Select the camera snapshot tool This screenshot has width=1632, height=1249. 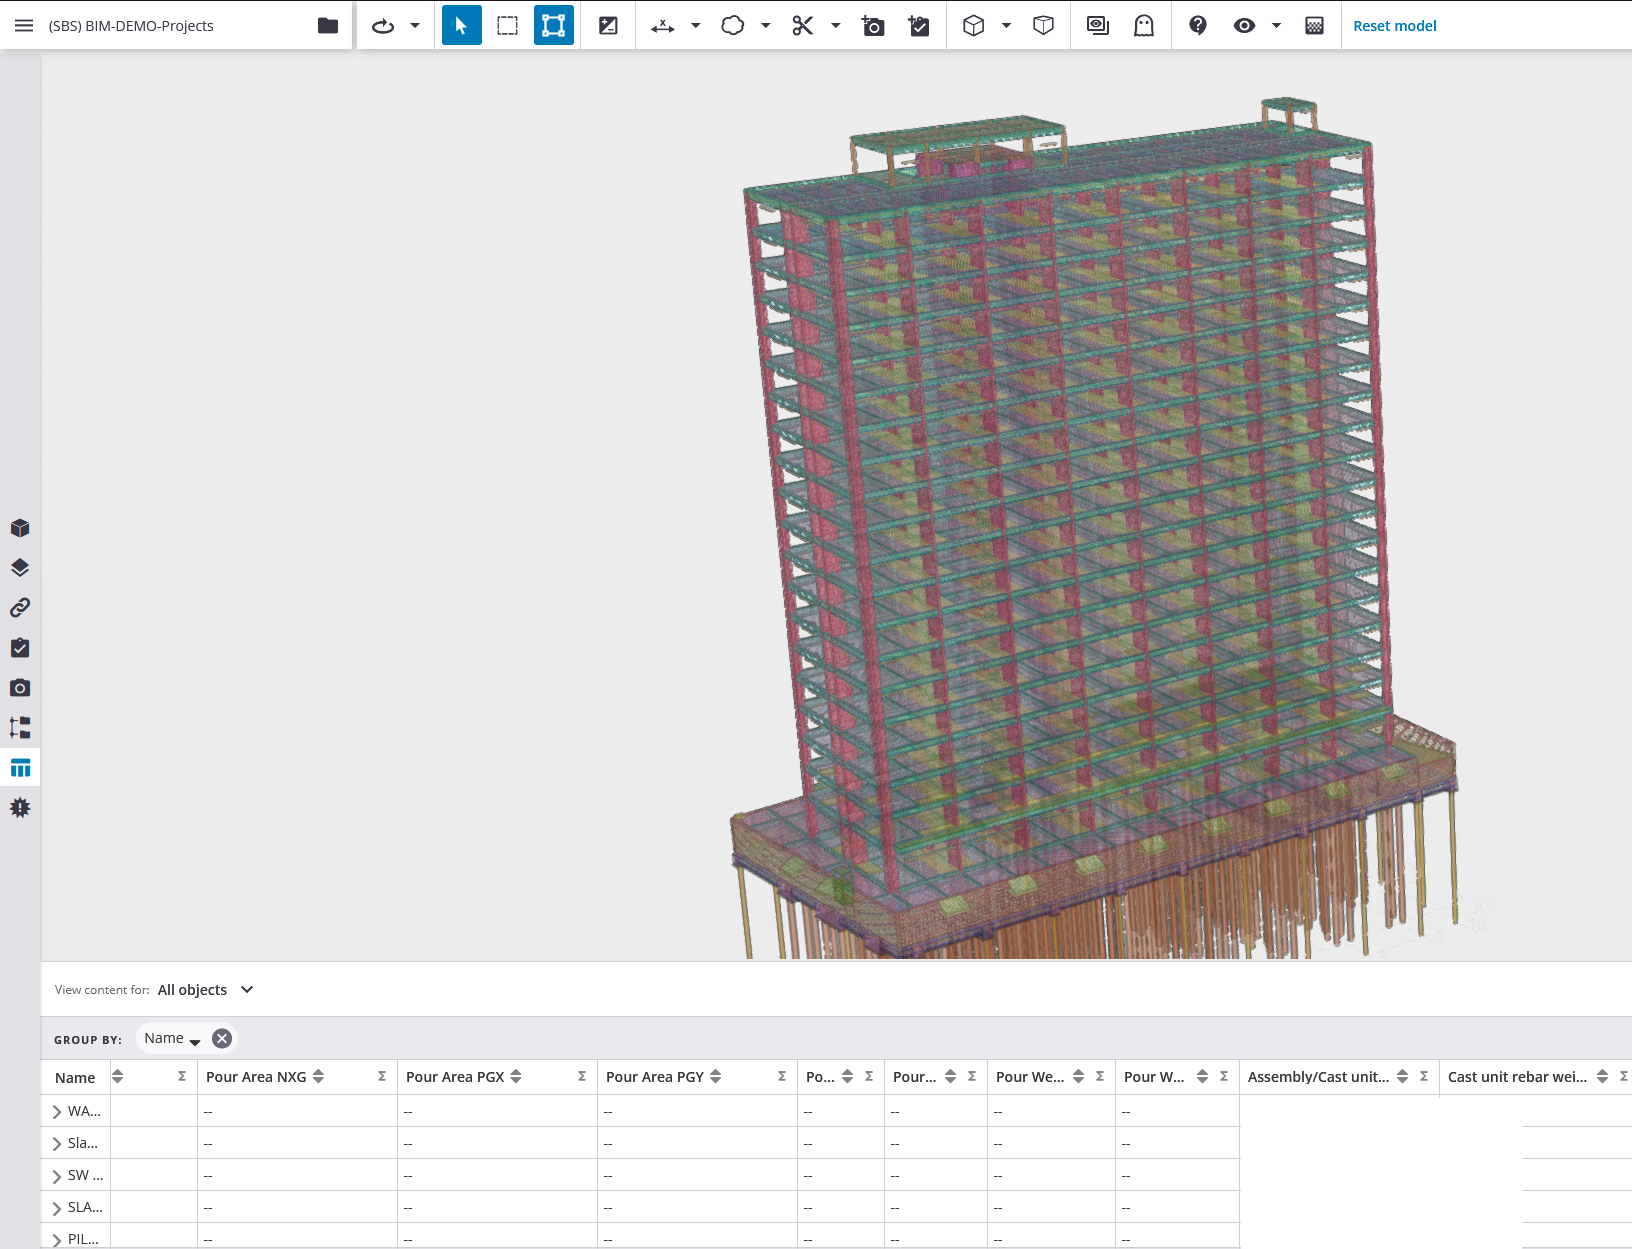point(873,25)
